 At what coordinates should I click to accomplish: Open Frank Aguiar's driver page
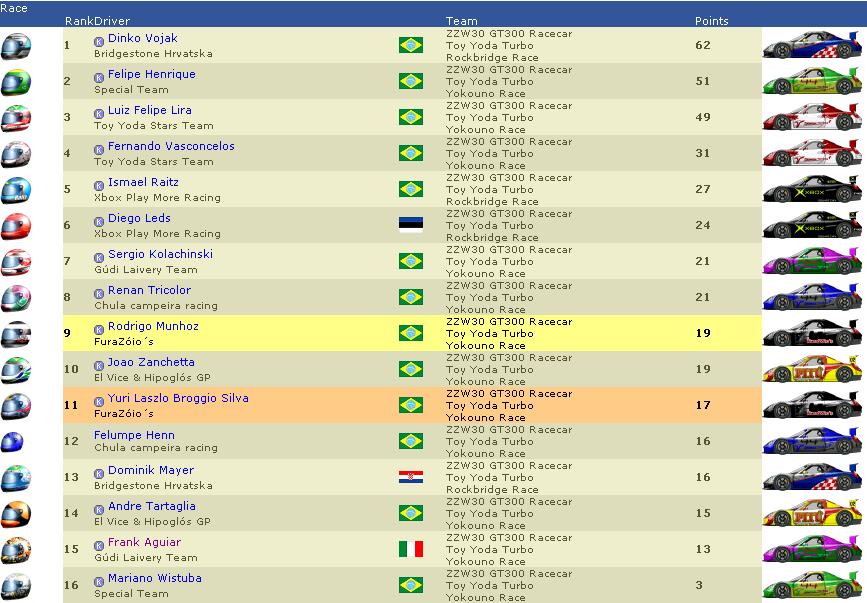[x=144, y=542]
